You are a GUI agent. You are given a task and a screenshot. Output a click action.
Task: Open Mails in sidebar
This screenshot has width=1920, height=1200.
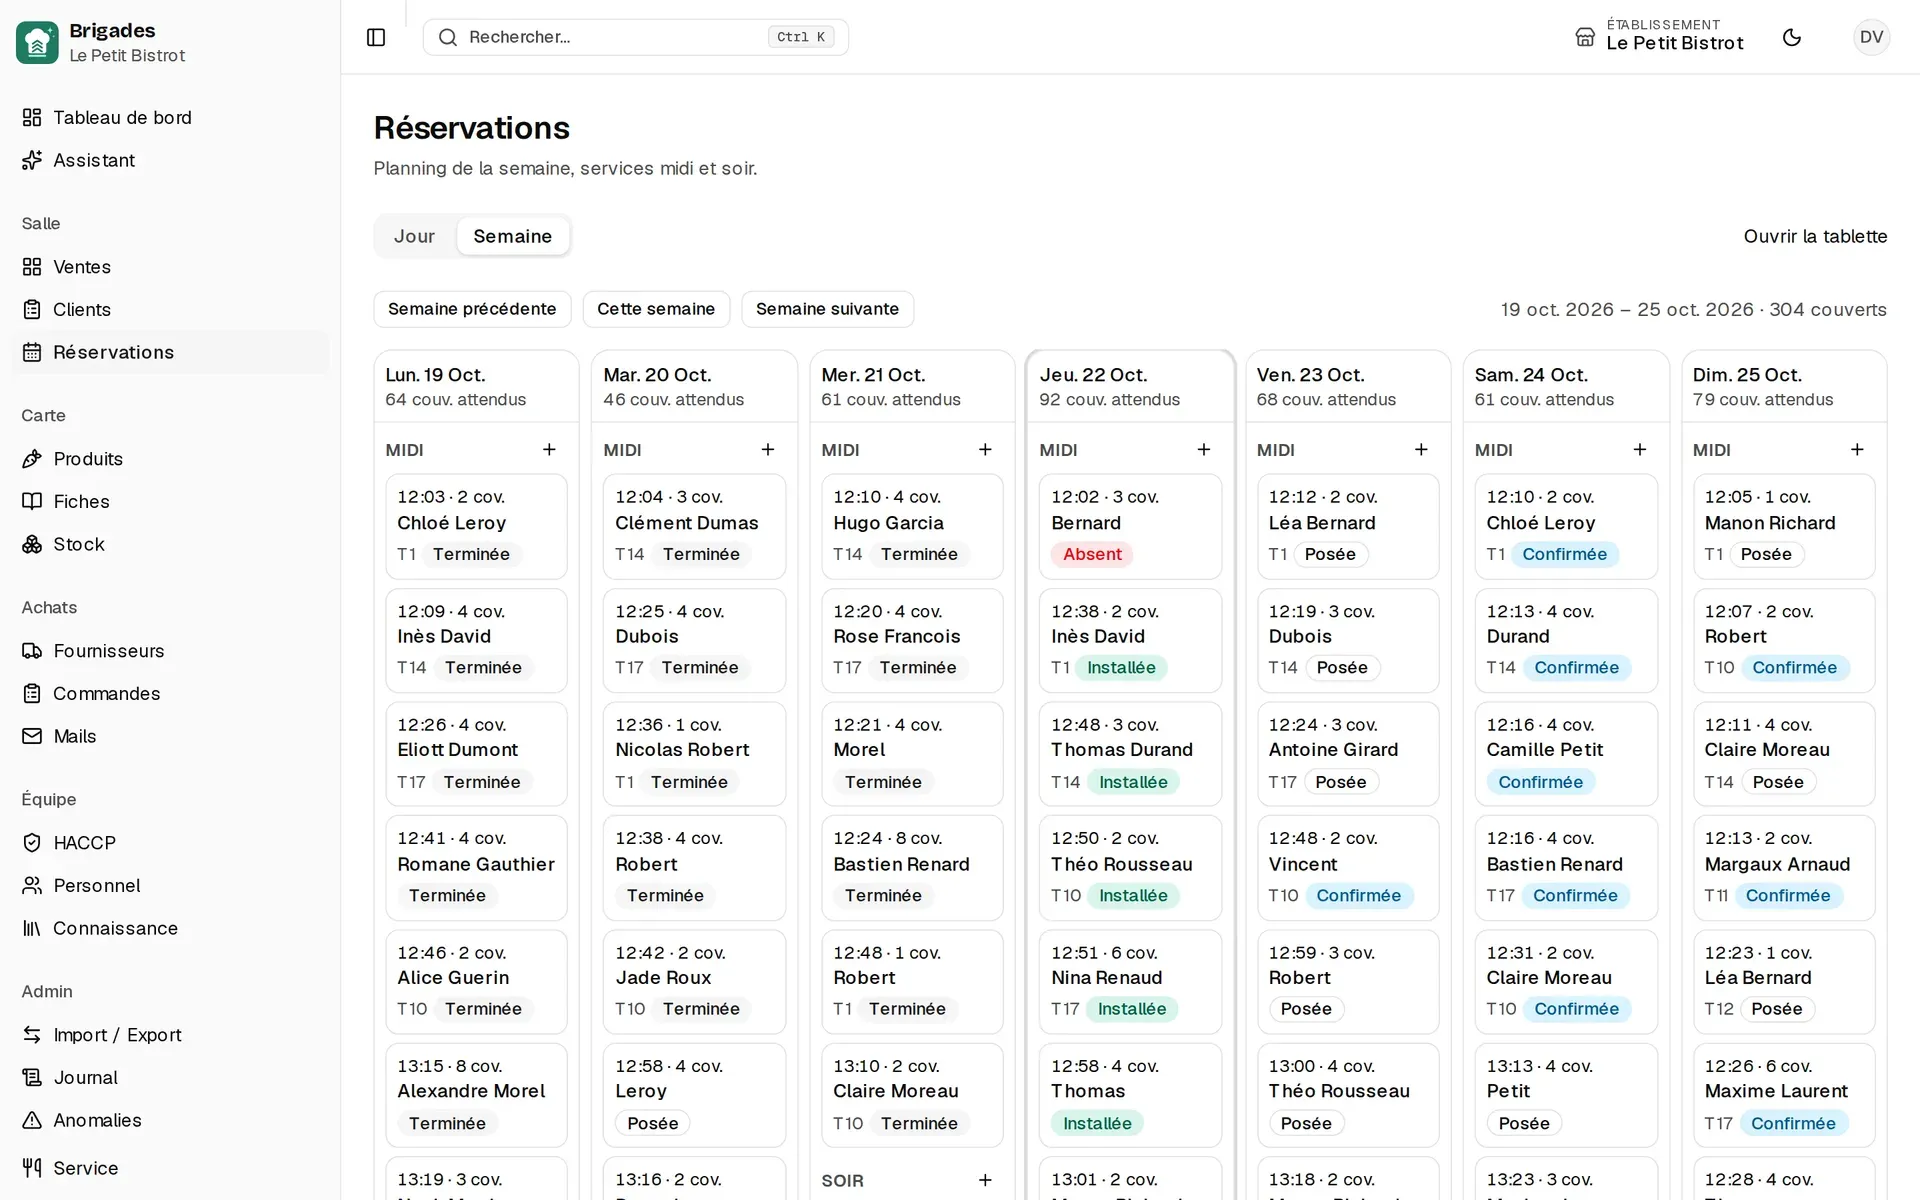coord(170,736)
